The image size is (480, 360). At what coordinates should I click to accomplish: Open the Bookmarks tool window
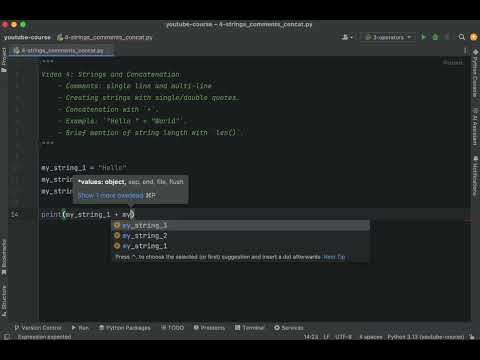4,257
